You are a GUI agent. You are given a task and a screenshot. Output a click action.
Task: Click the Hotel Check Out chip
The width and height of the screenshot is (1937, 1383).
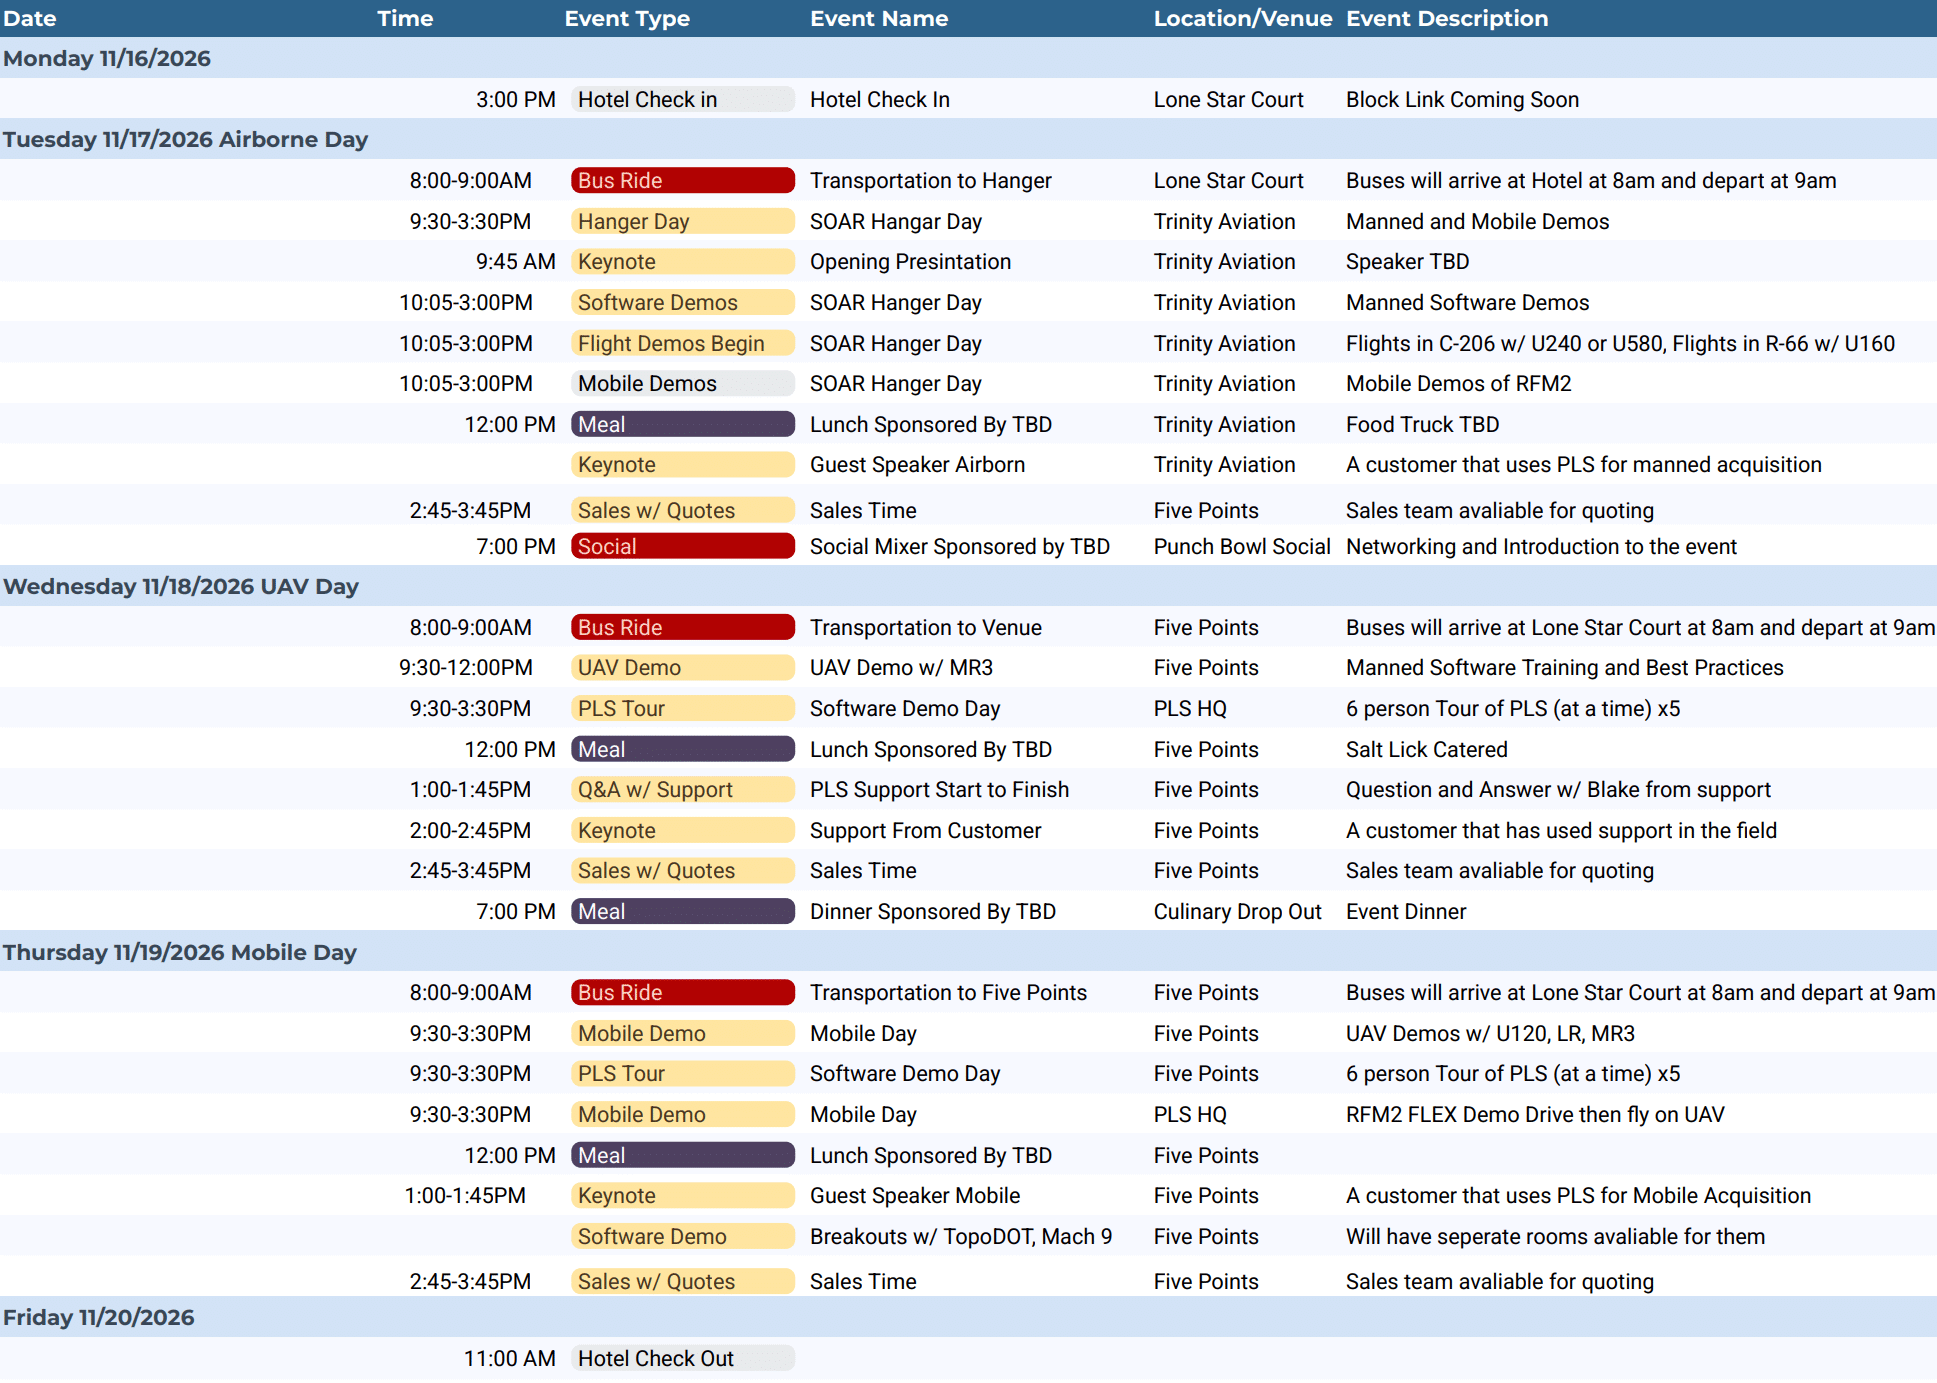pos(683,1359)
